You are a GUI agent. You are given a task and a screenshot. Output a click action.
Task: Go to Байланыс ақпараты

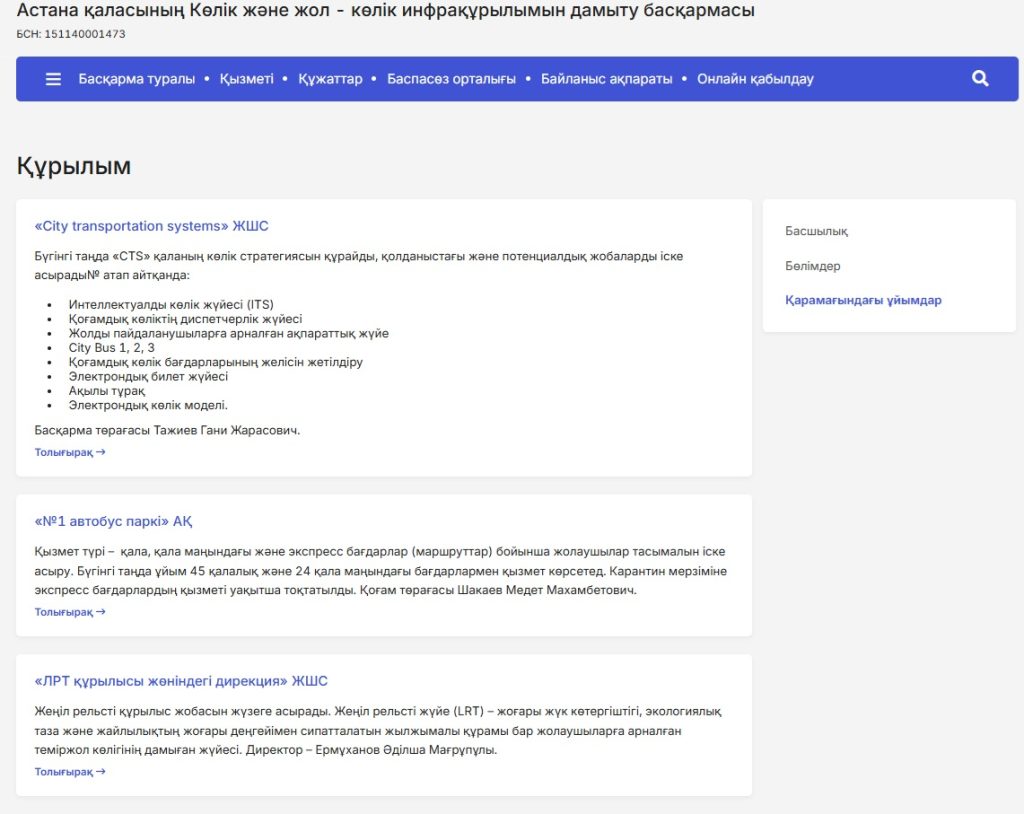coord(606,79)
